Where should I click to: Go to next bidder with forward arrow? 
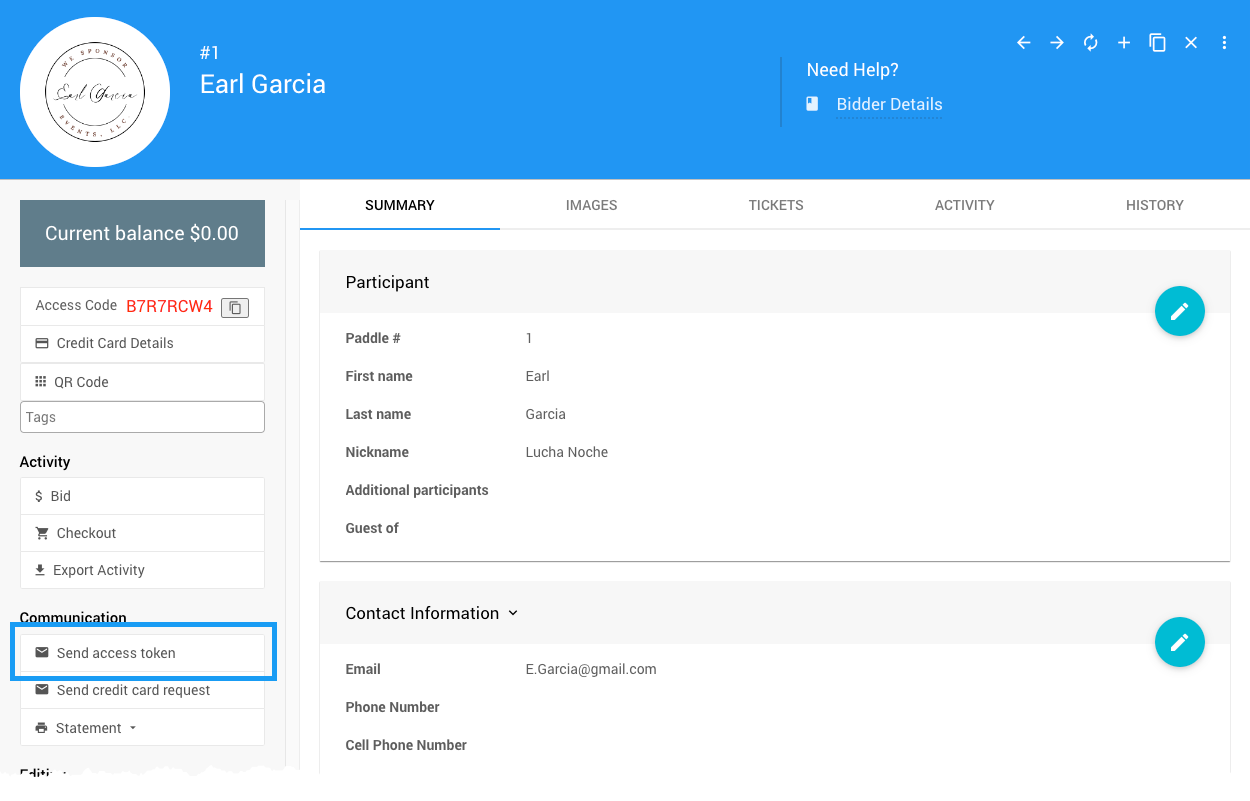pos(1057,43)
